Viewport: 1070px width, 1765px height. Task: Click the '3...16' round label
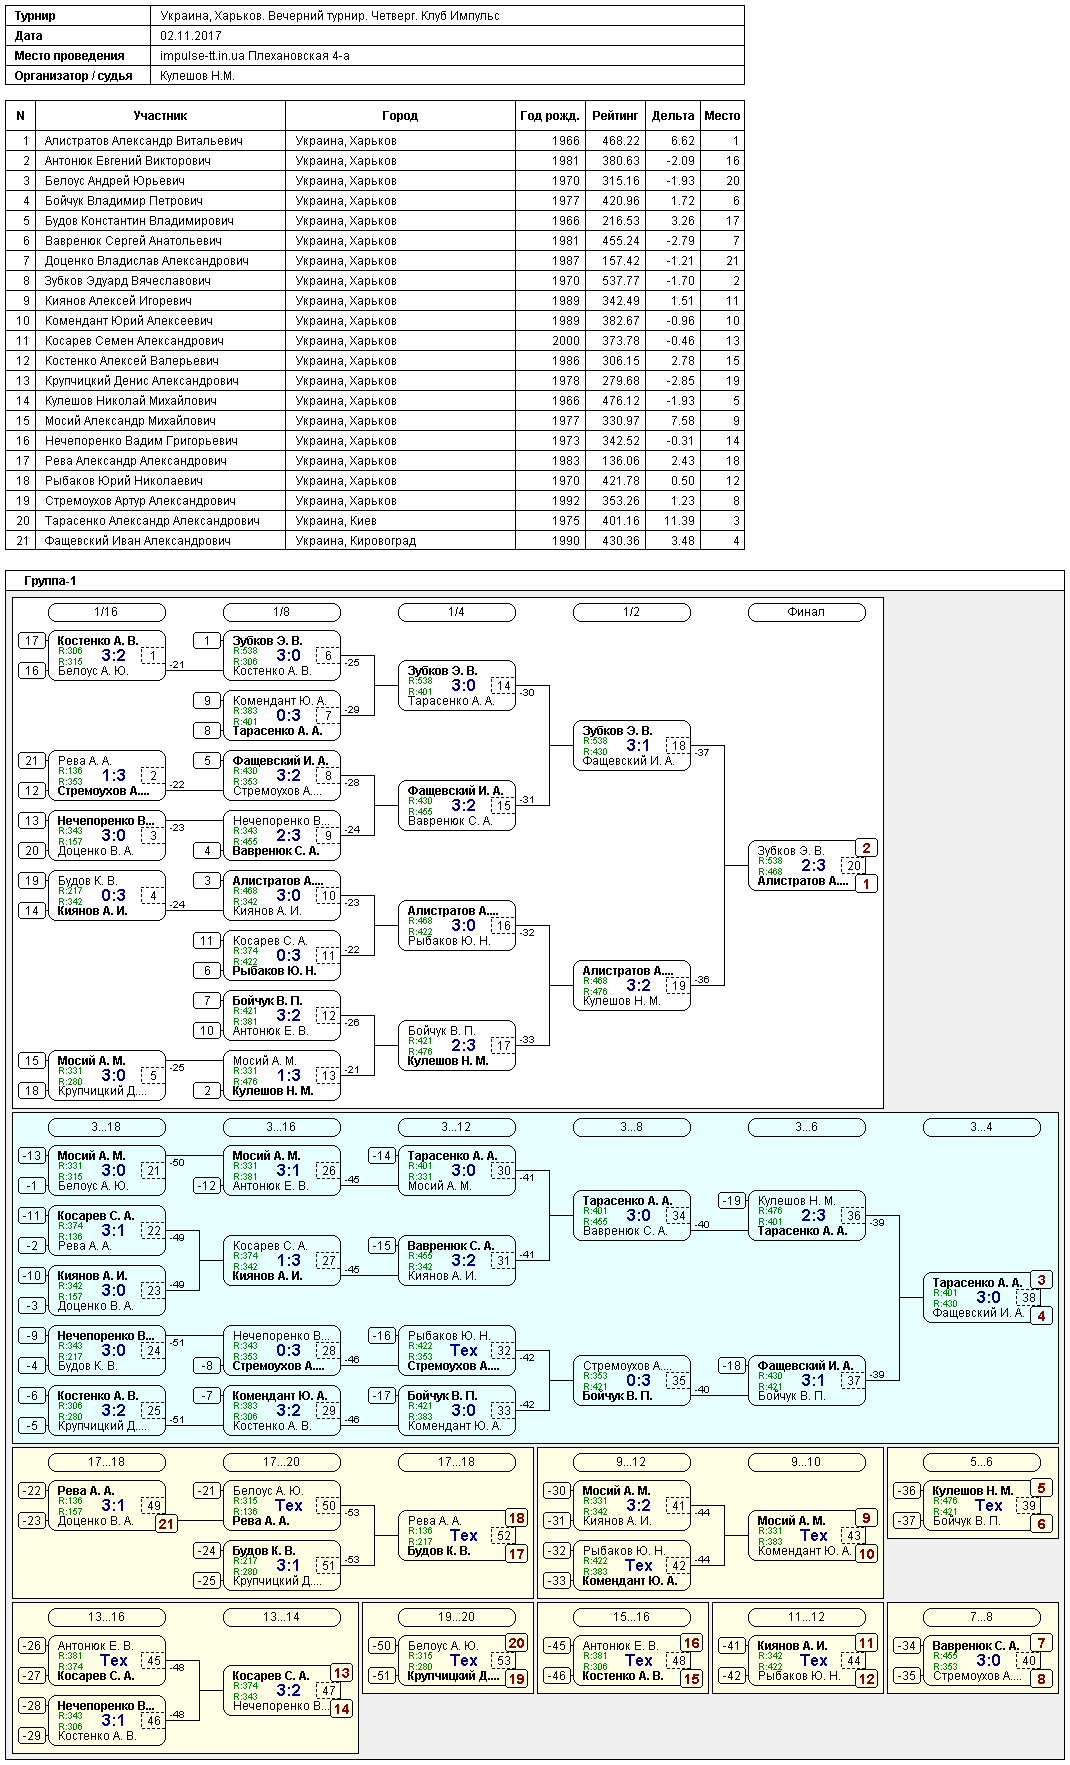point(281,1127)
